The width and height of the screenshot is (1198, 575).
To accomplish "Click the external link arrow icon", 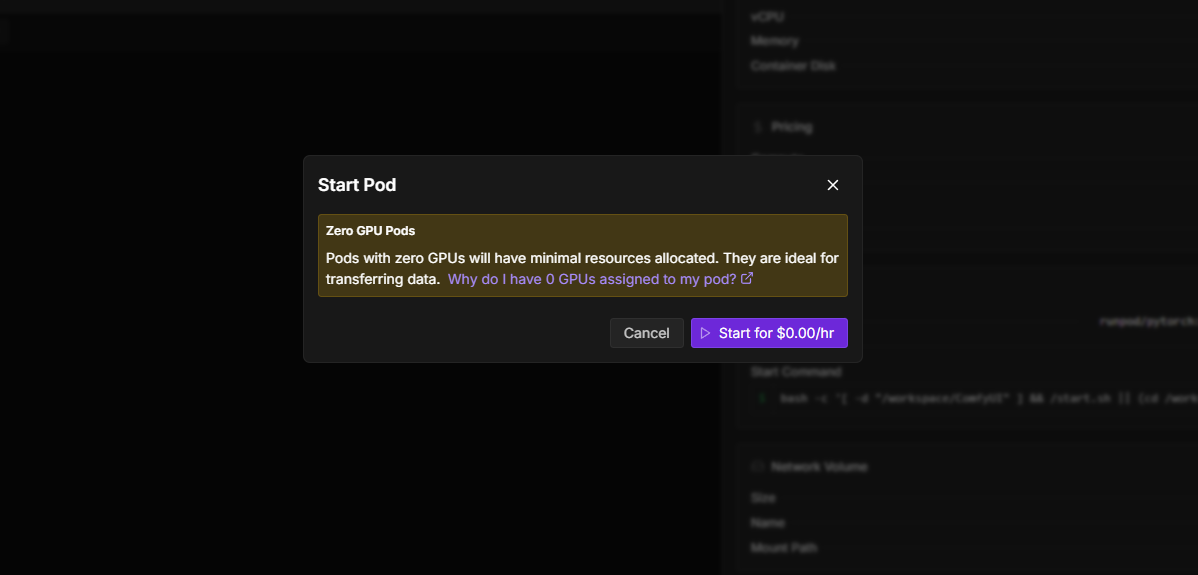I will tap(746, 279).
